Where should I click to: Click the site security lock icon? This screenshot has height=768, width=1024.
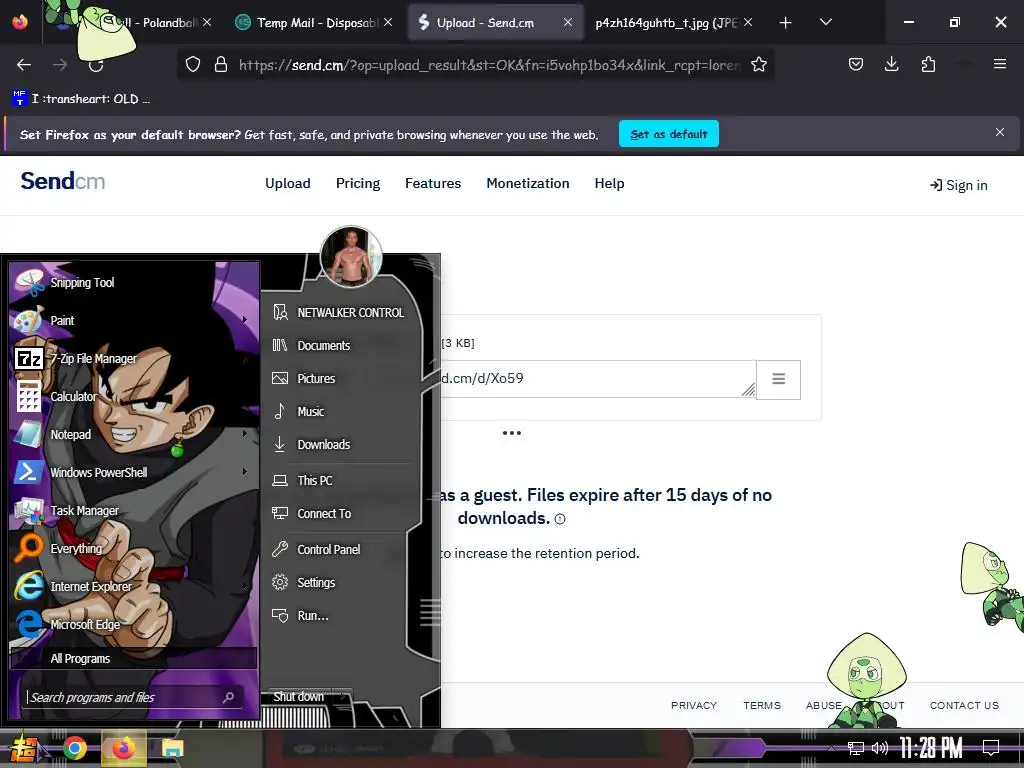coord(221,65)
